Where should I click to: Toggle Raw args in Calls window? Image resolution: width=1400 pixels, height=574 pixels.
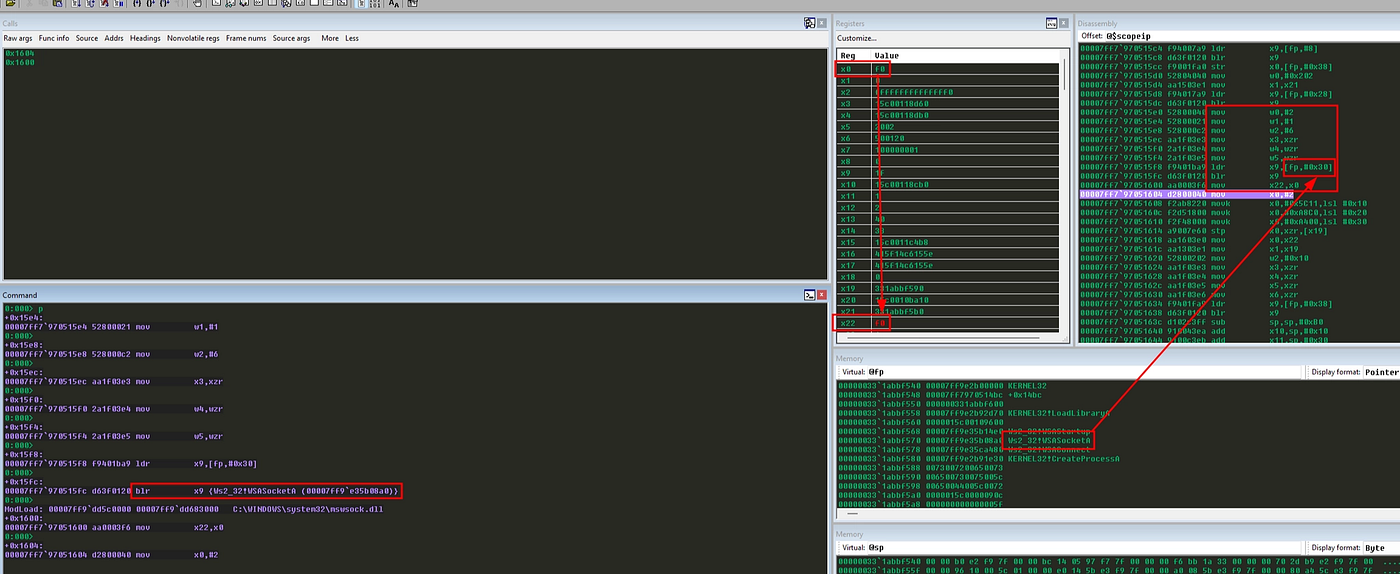[x=18, y=38]
